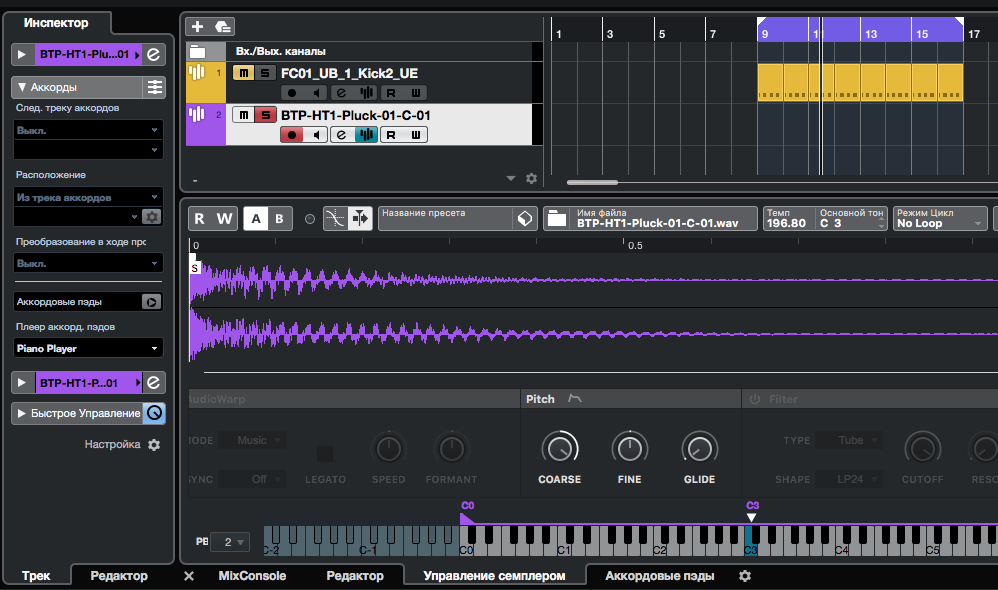
Task: Collapse the Аккорды inspector section
Action: tap(22, 87)
